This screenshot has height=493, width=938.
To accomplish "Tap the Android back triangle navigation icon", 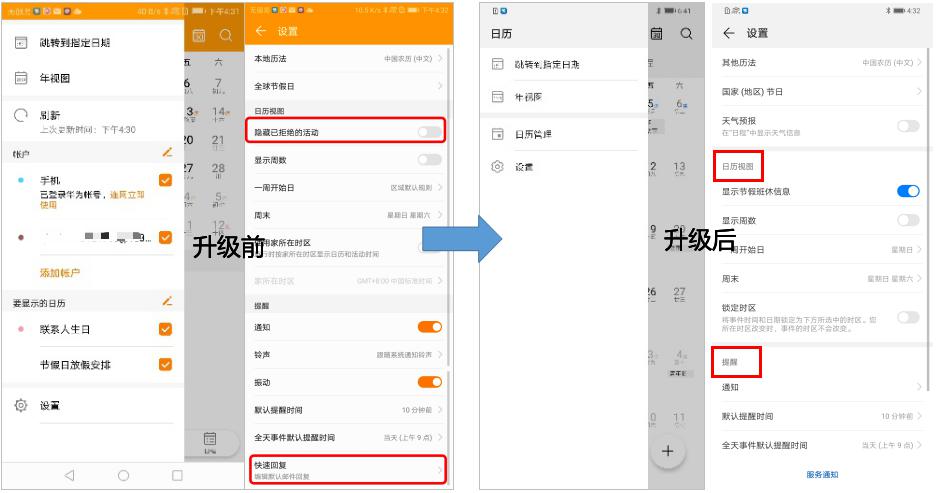I will click(69, 475).
